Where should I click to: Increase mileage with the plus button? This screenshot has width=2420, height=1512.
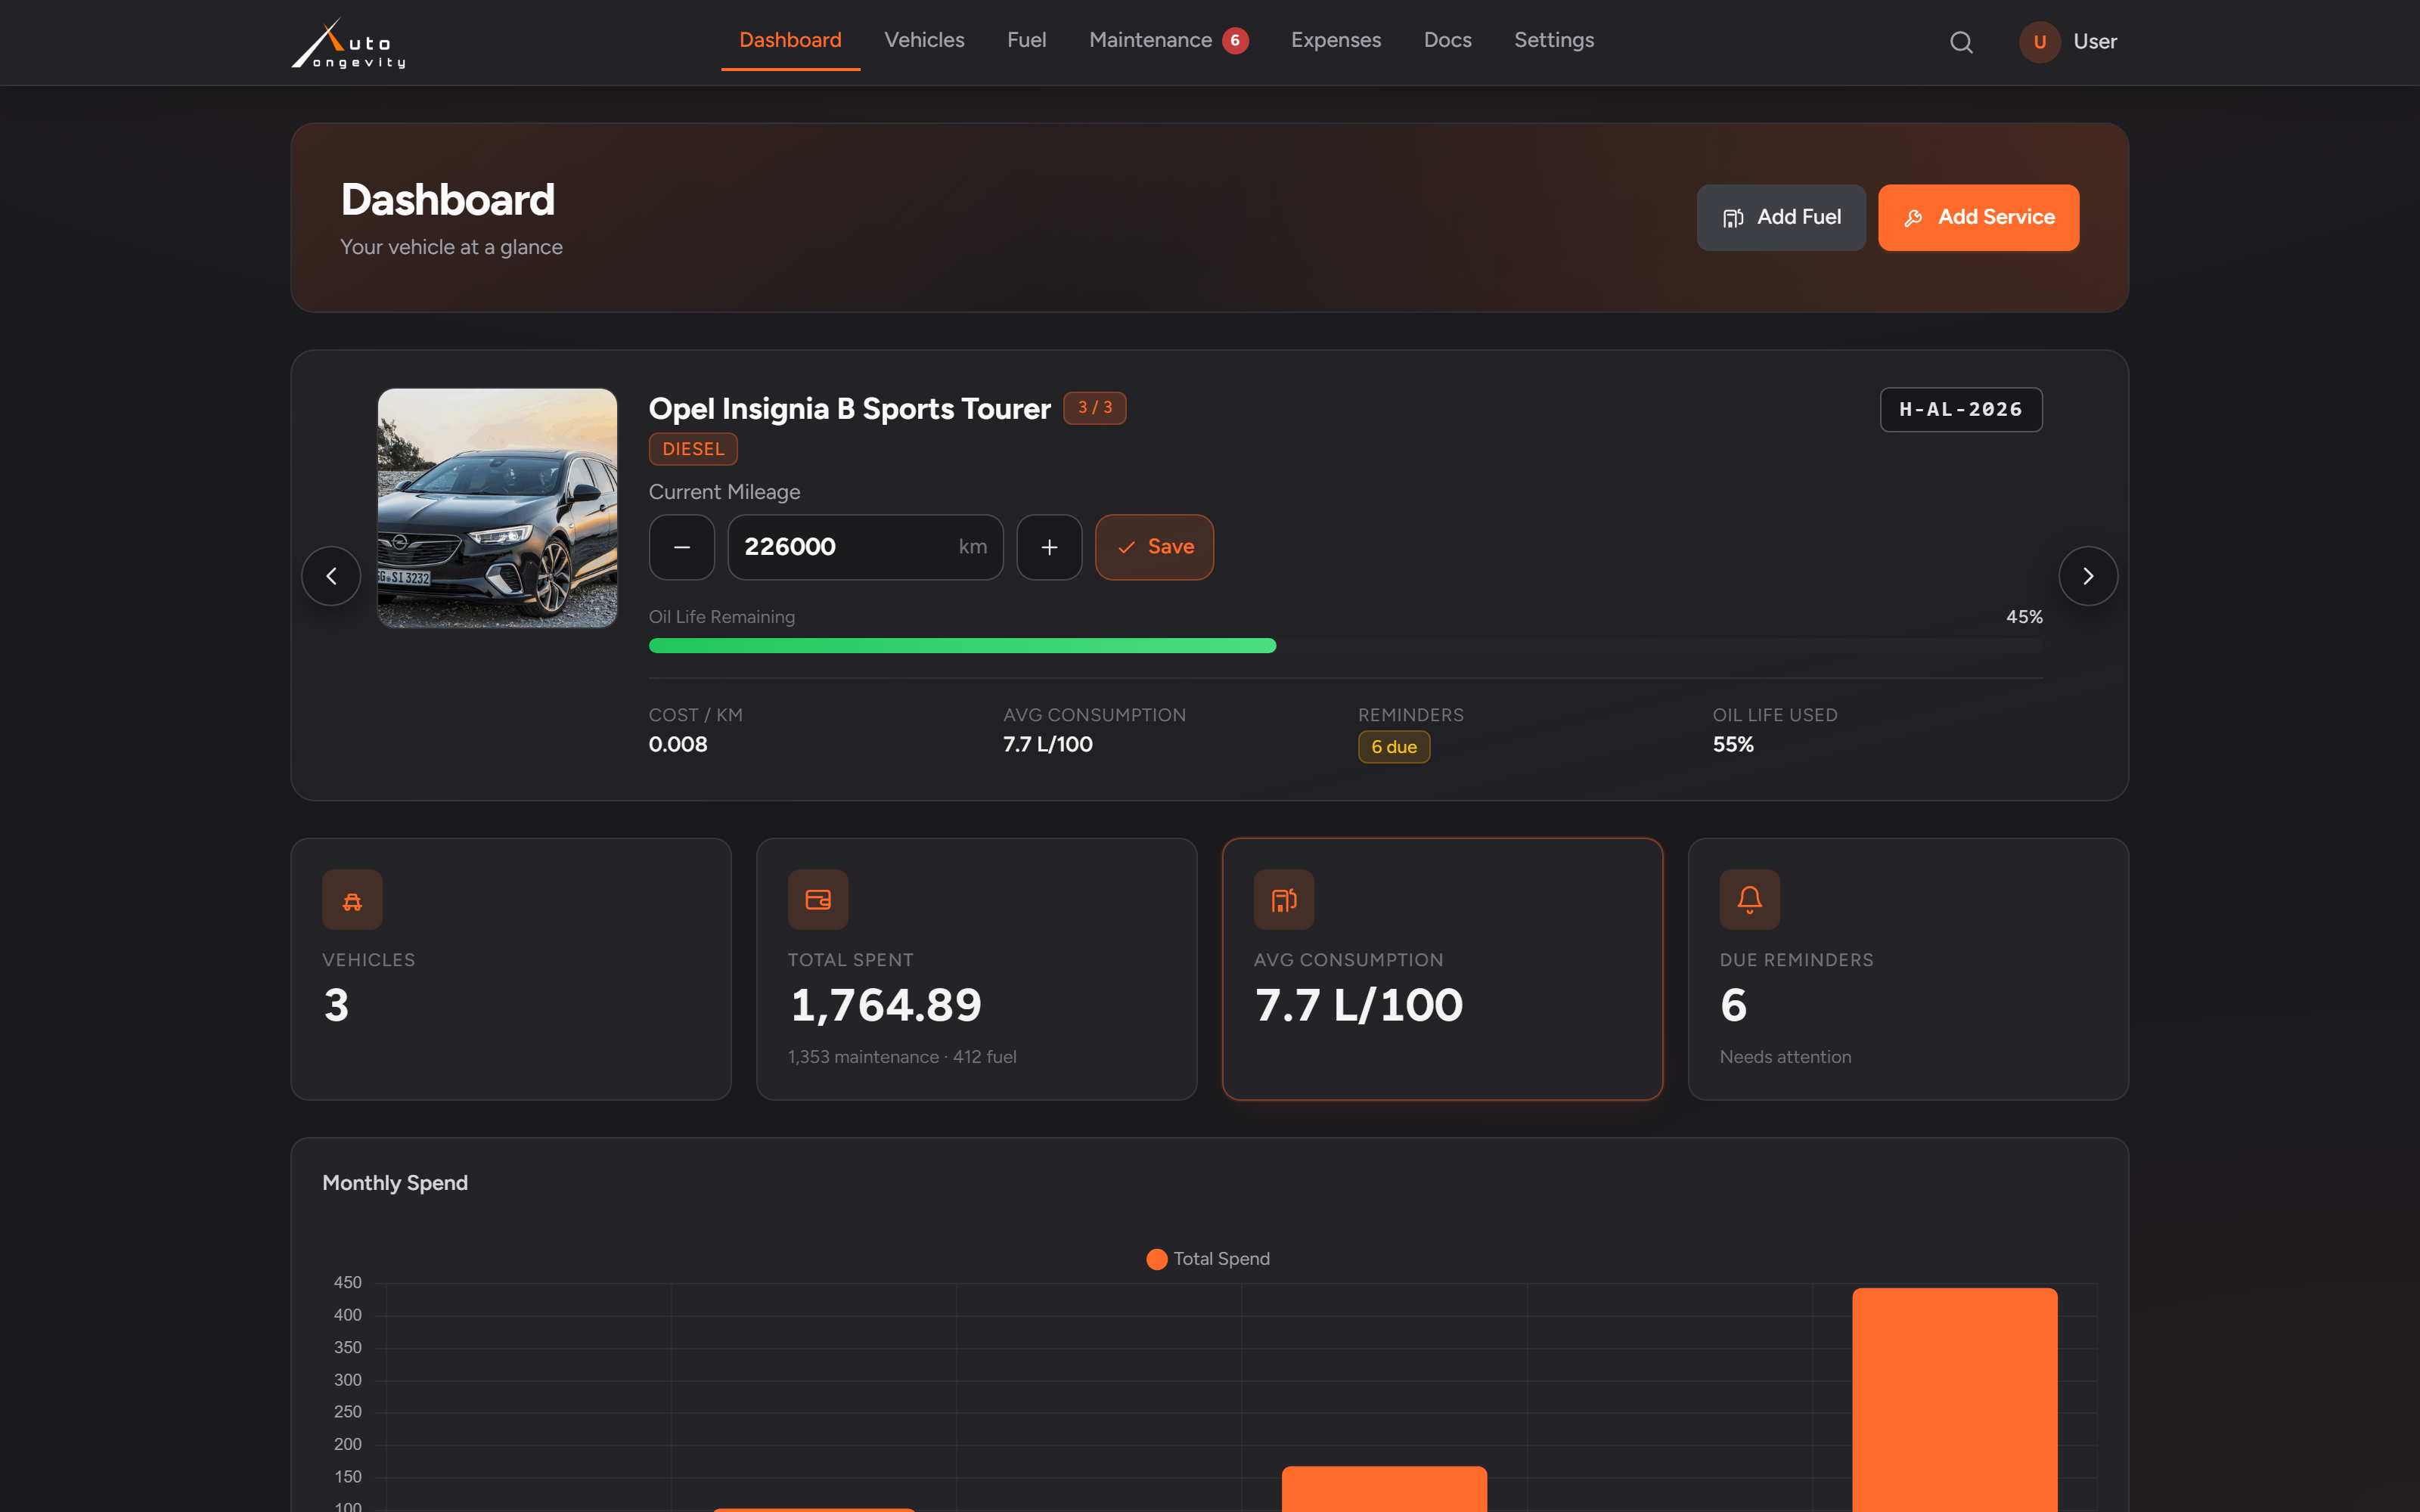(1049, 547)
